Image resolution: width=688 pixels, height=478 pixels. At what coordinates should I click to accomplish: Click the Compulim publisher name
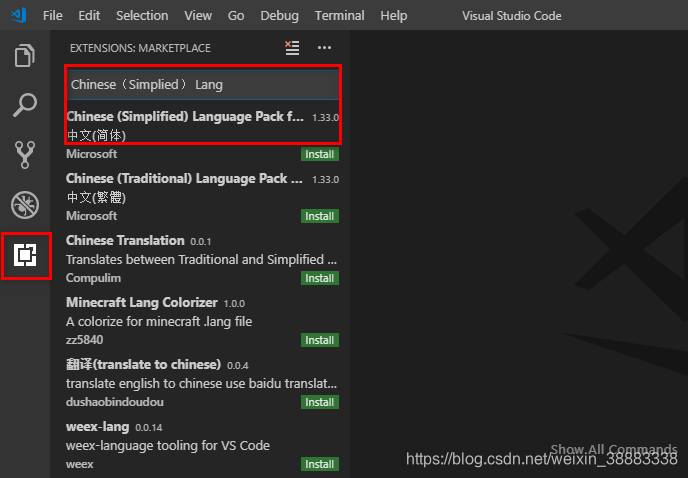click(93, 278)
